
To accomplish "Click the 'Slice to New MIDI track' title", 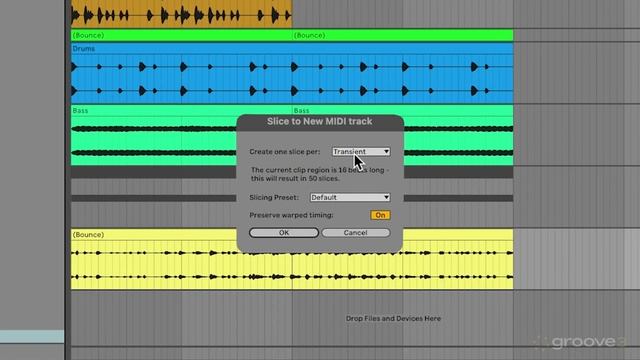I will click(x=320, y=121).
